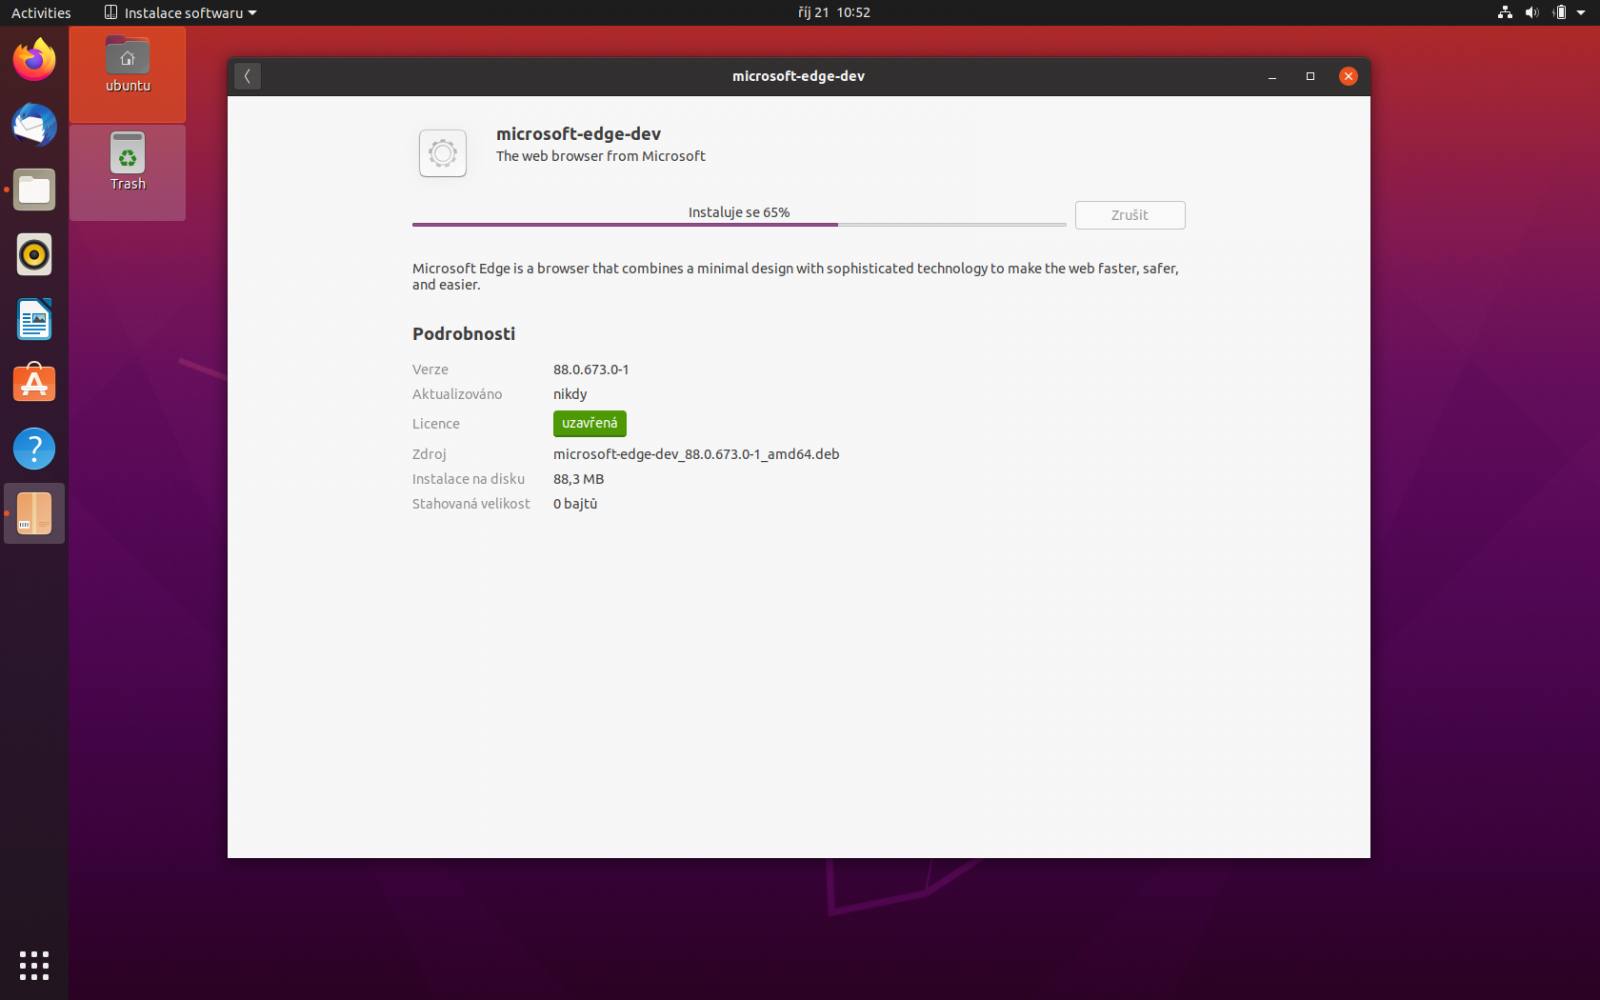Click the volume indicator in top bar
The width and height of the screenshot is (1600, 1000).
pos(1530,13)
